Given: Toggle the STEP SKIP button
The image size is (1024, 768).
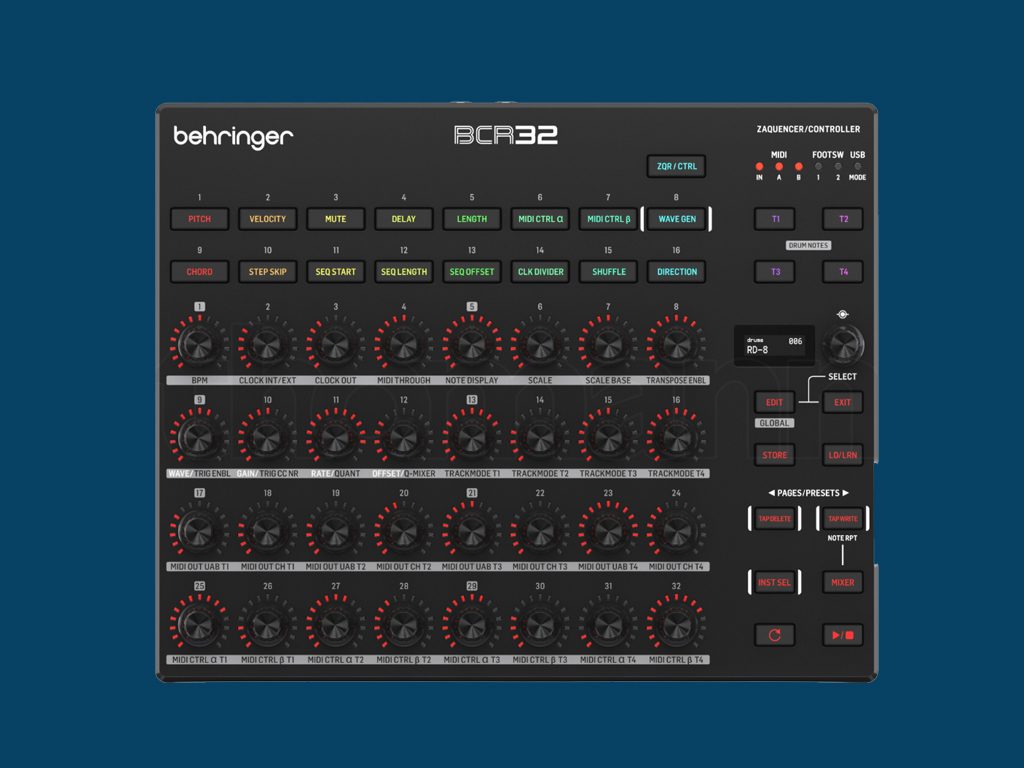Looking at the screenshot, I should click(267, 272).
